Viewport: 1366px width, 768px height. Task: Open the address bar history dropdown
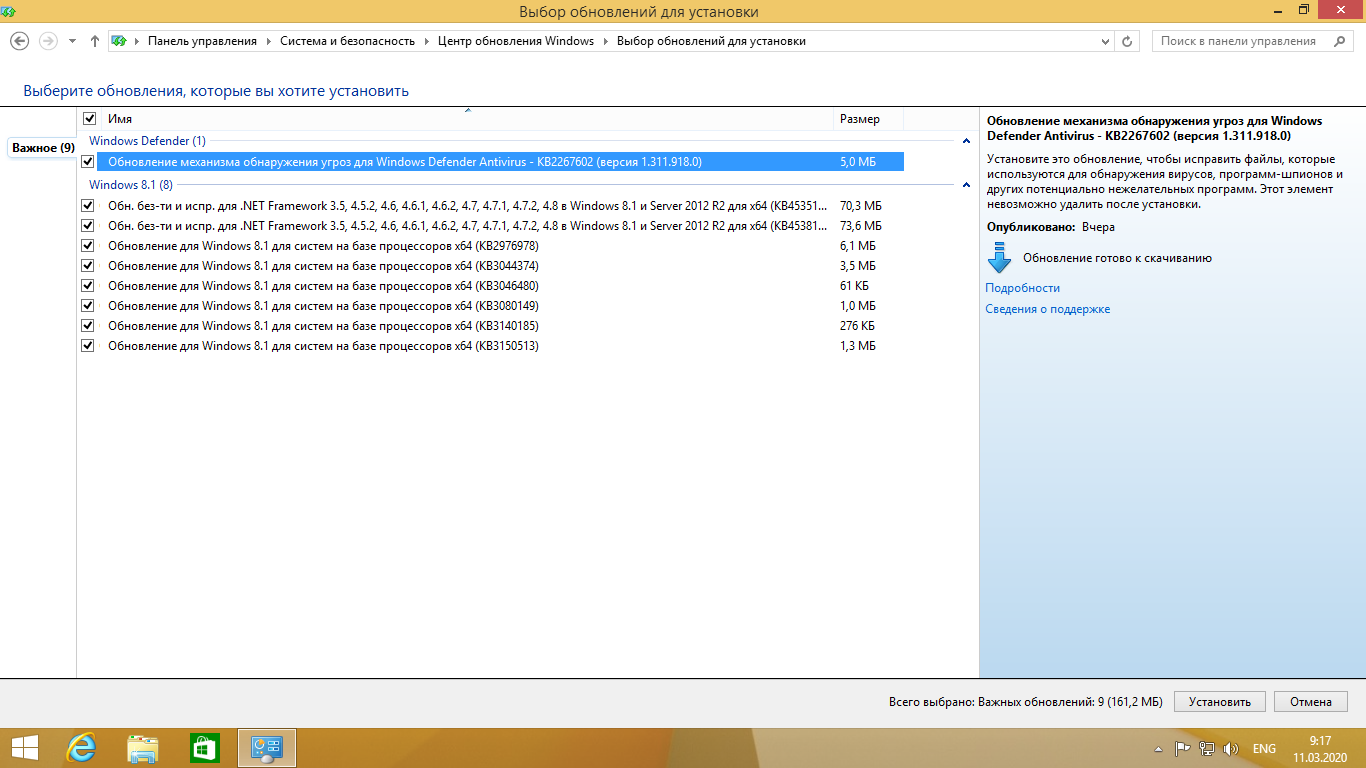1105,41
